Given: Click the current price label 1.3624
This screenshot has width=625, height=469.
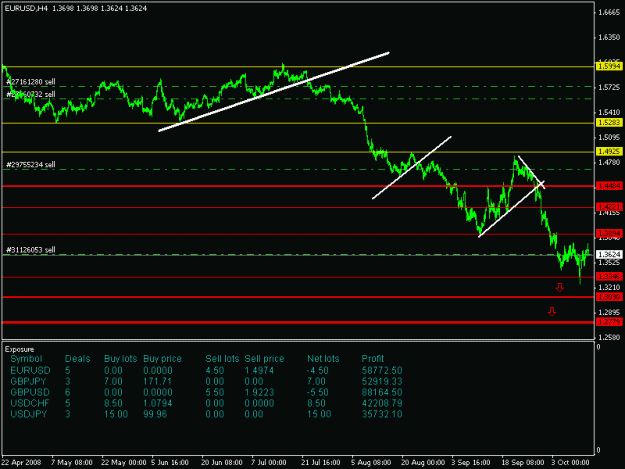Looking at the screenshot, I should tap(609, 254).
